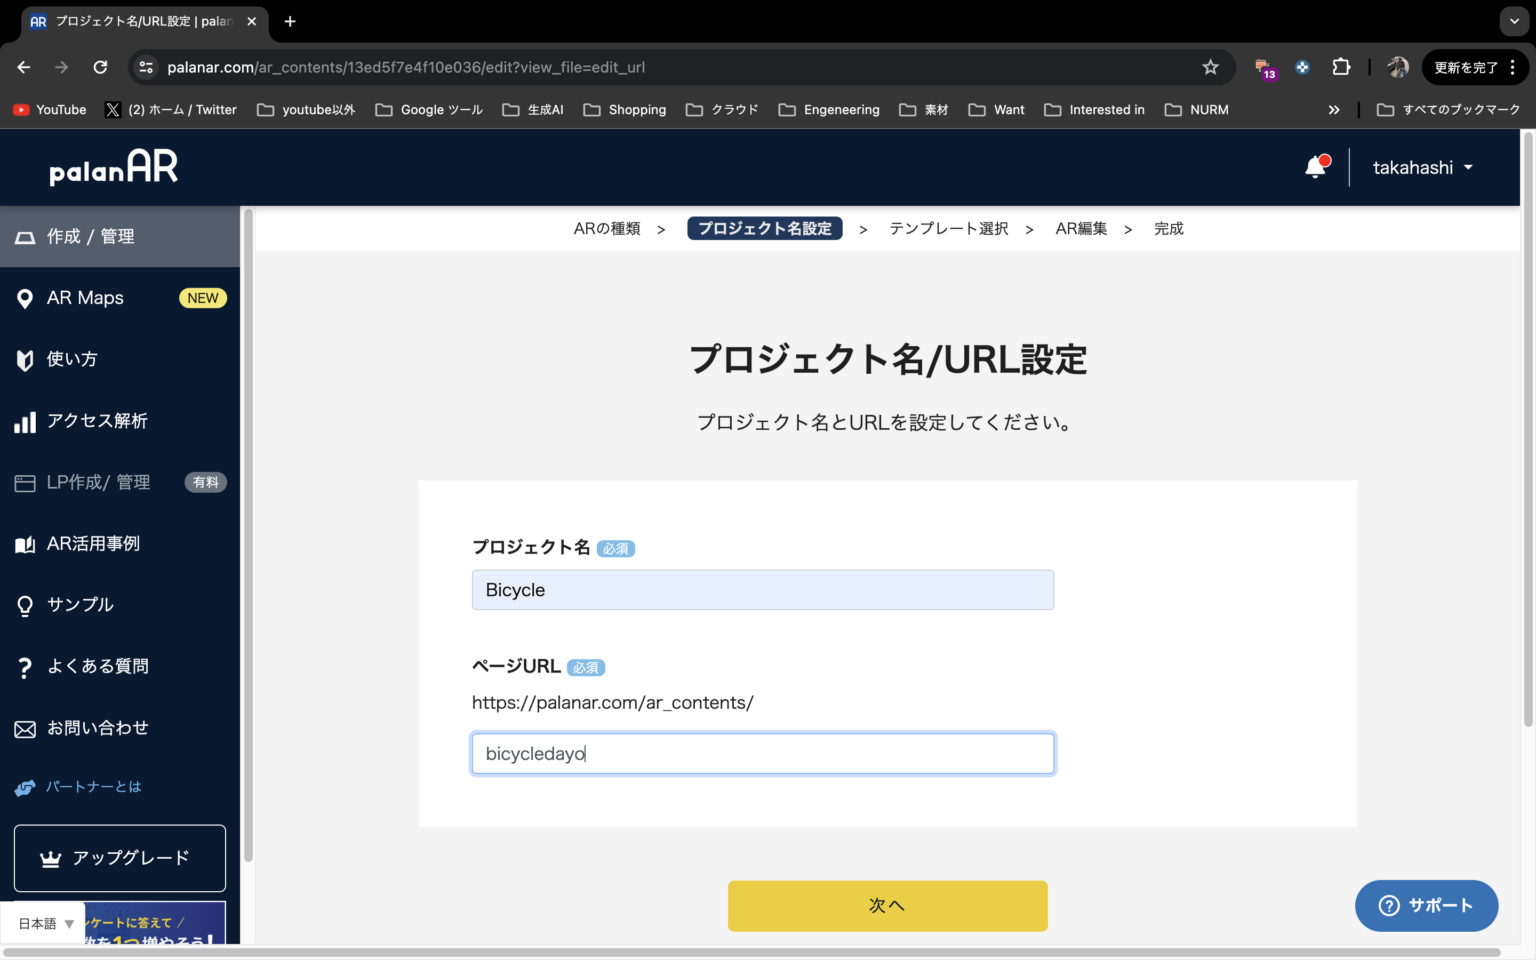Open the LP作成/管理 page
The height and width of the screenshot is (960, 1536).
tap(96, 482)
